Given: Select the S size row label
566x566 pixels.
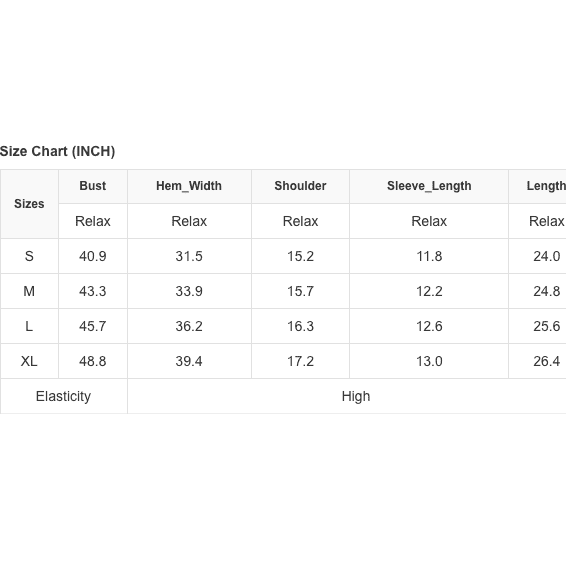Looking at the screenshot, I should 29,256.
